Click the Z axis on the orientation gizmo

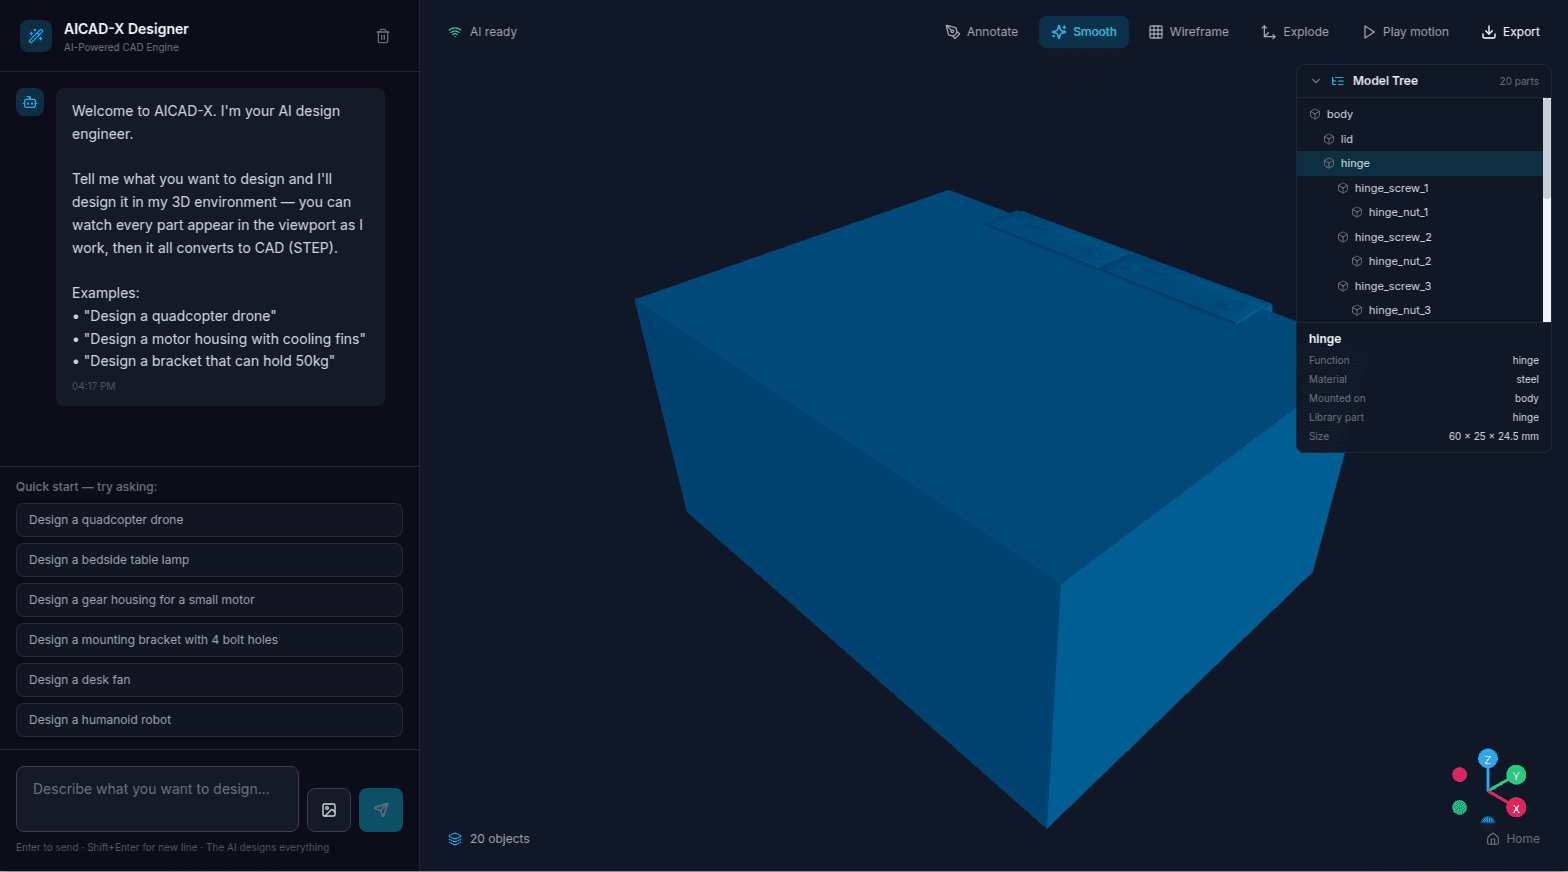(x=1488, y=759)
